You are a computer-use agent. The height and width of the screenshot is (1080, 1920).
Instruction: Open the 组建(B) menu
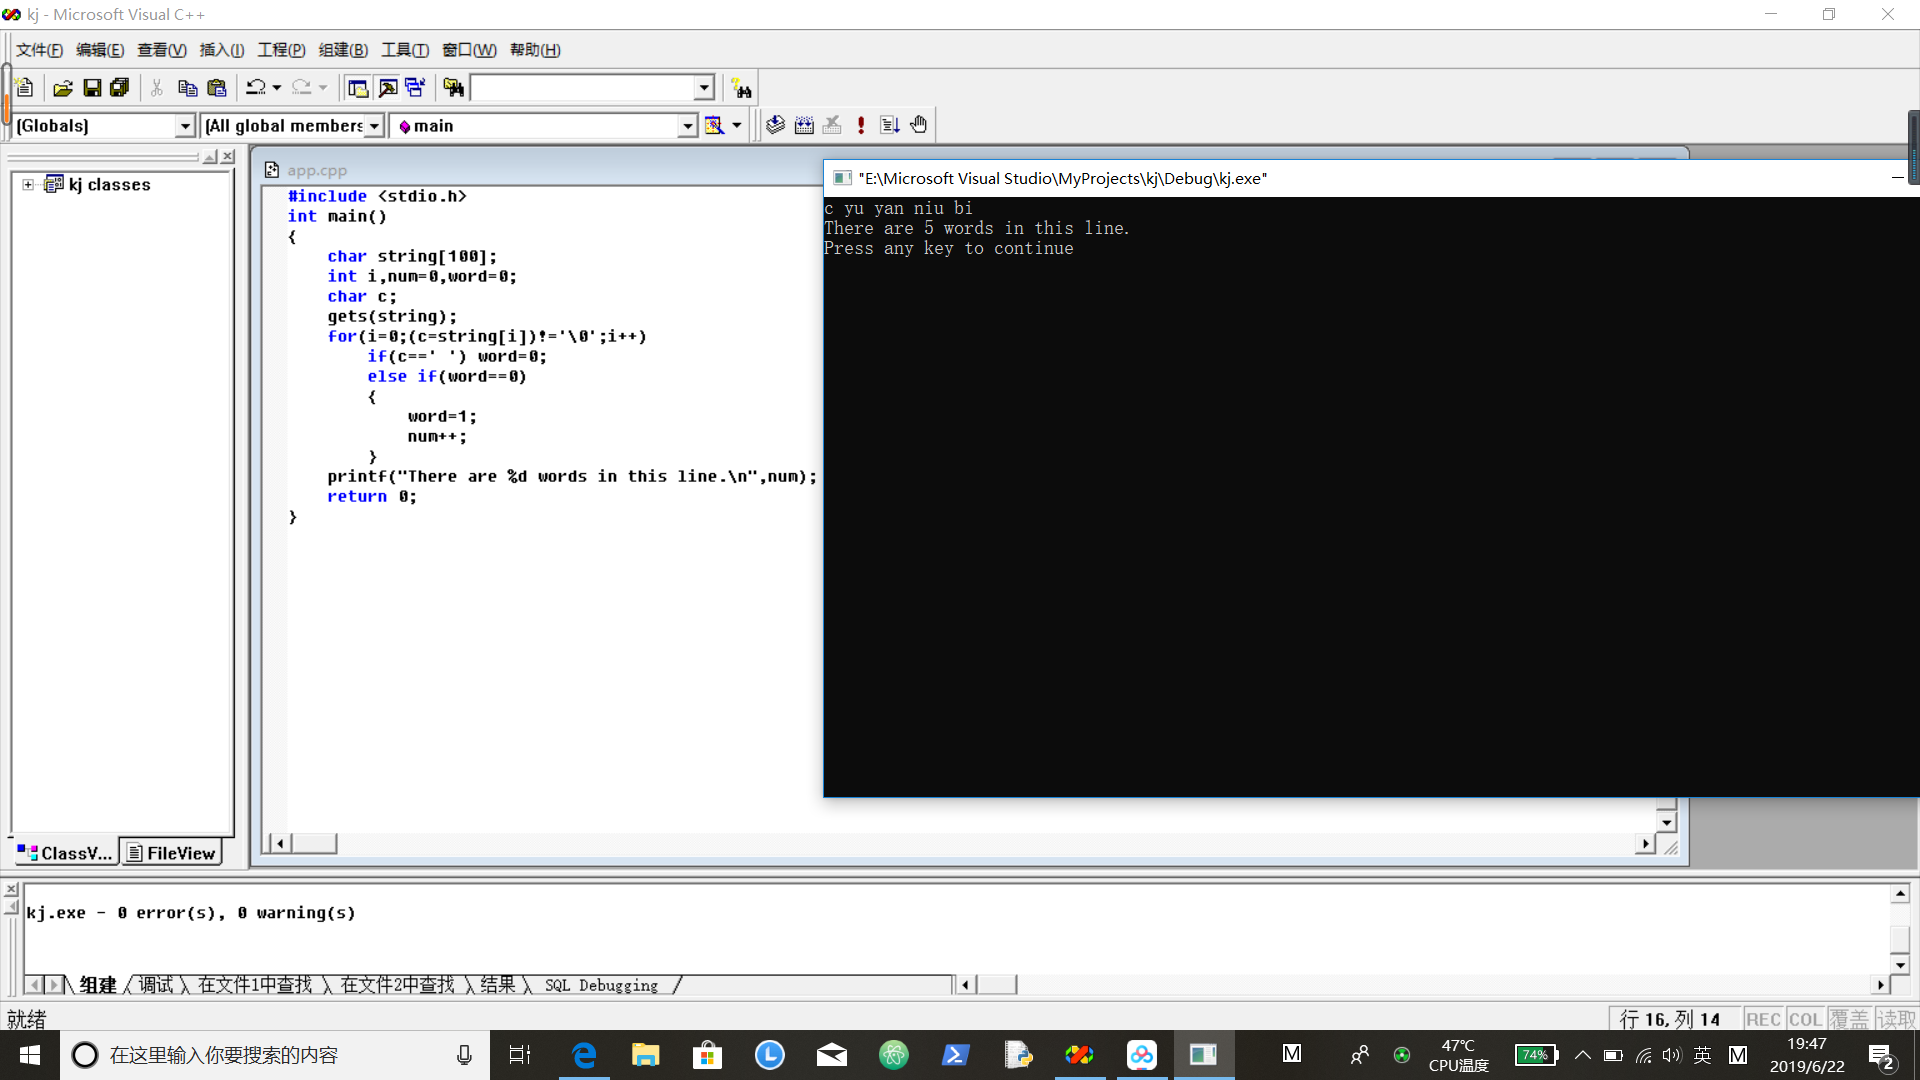[343, 50]
